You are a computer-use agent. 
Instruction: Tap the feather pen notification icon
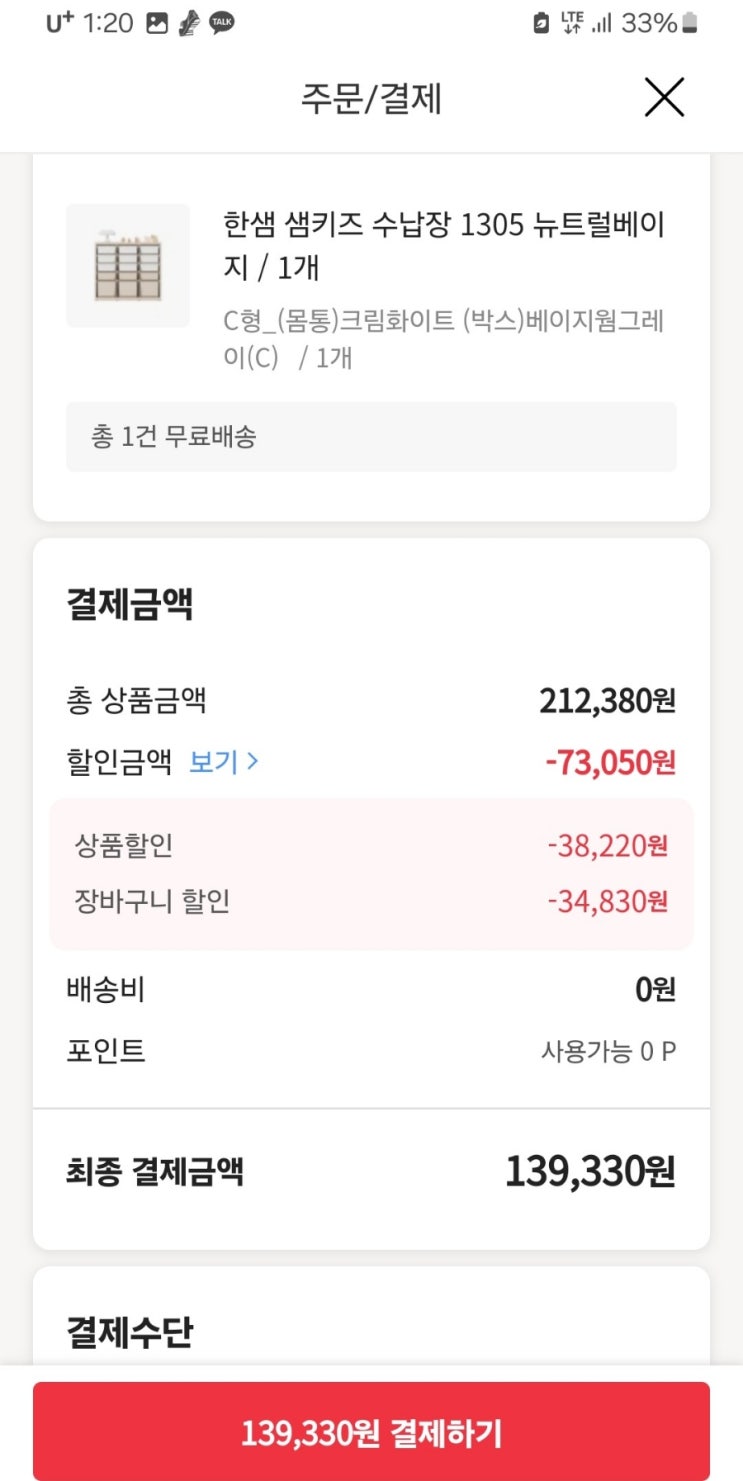[x=188, y=24]
